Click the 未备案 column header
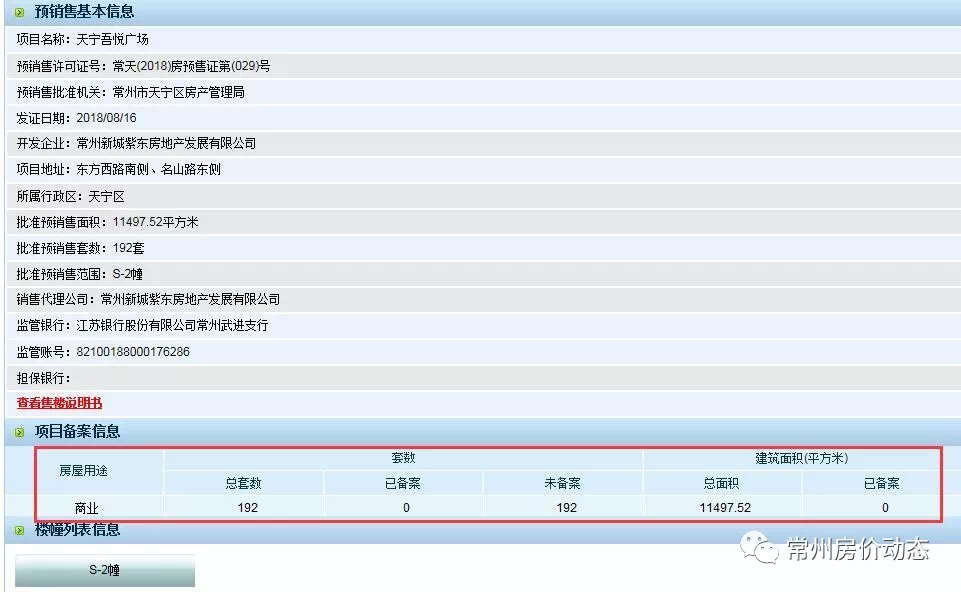Viewport: 961px width, 592px height. [x=562, y=483]
